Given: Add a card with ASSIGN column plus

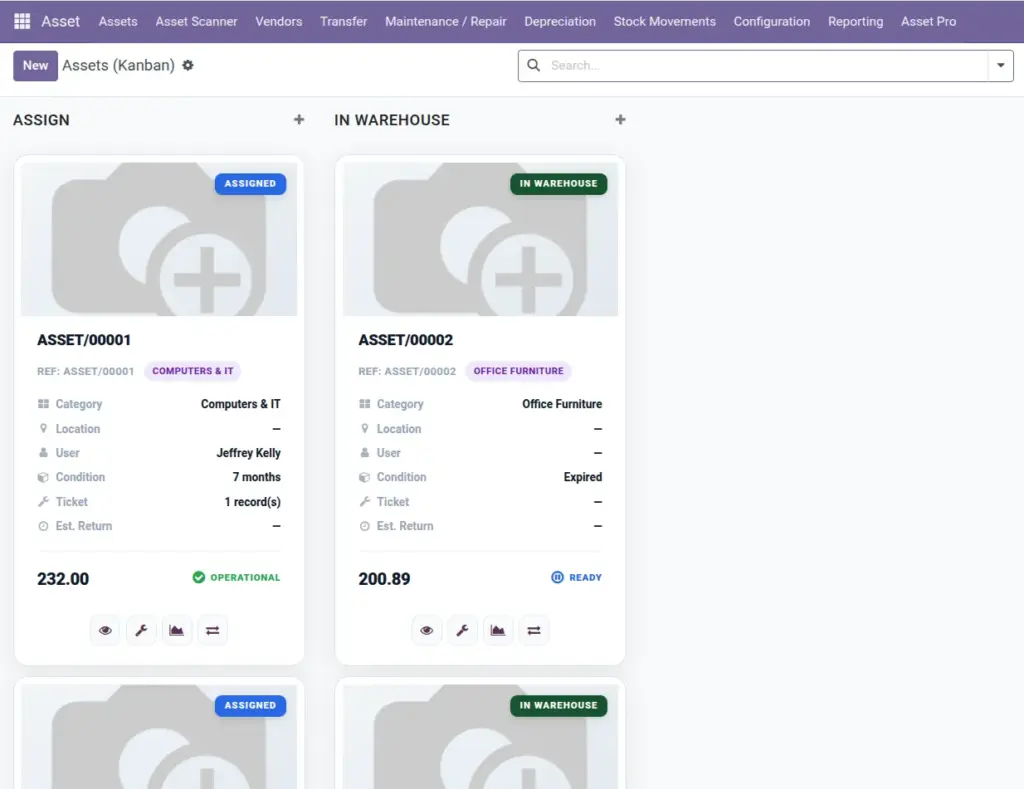Looking at the screenshot, I should pos(299,120).
